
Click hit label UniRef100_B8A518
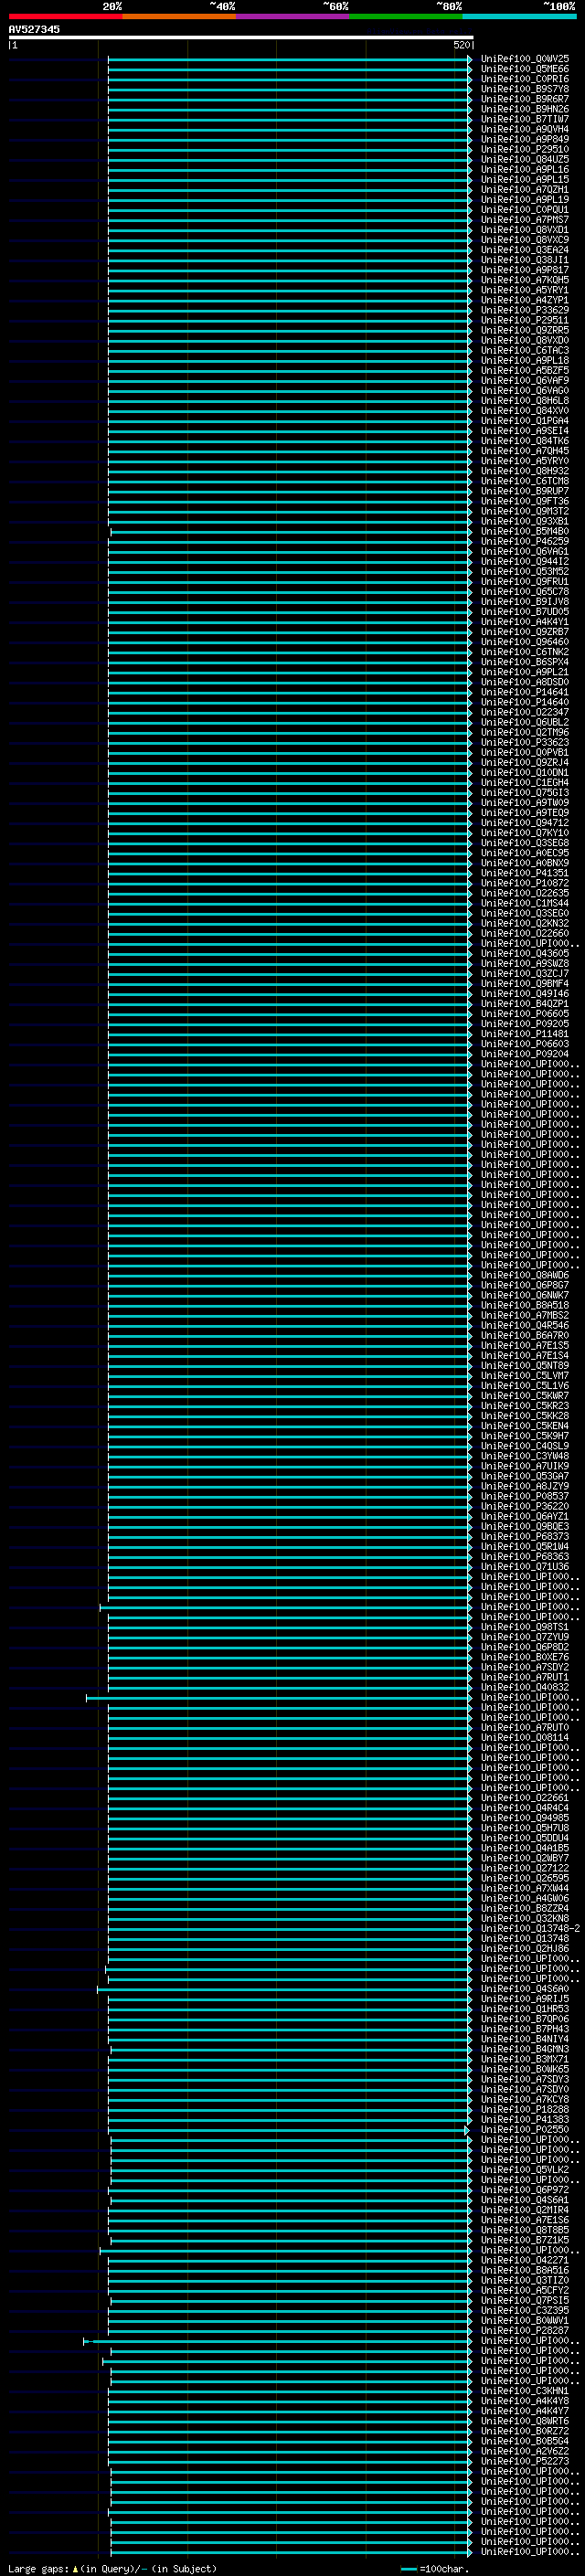pos(525,1305)
